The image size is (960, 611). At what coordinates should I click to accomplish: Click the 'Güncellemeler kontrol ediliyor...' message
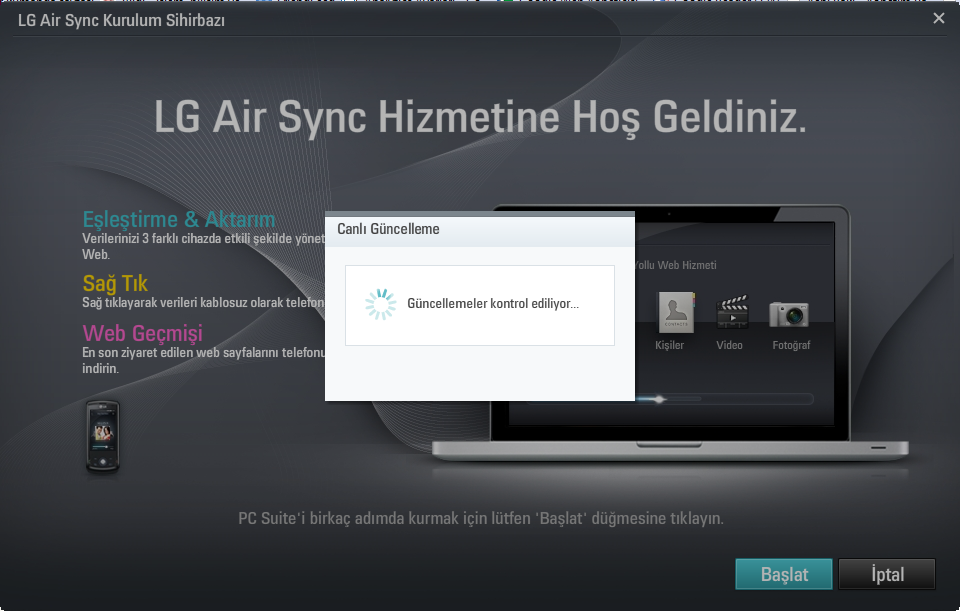(493, 304)
